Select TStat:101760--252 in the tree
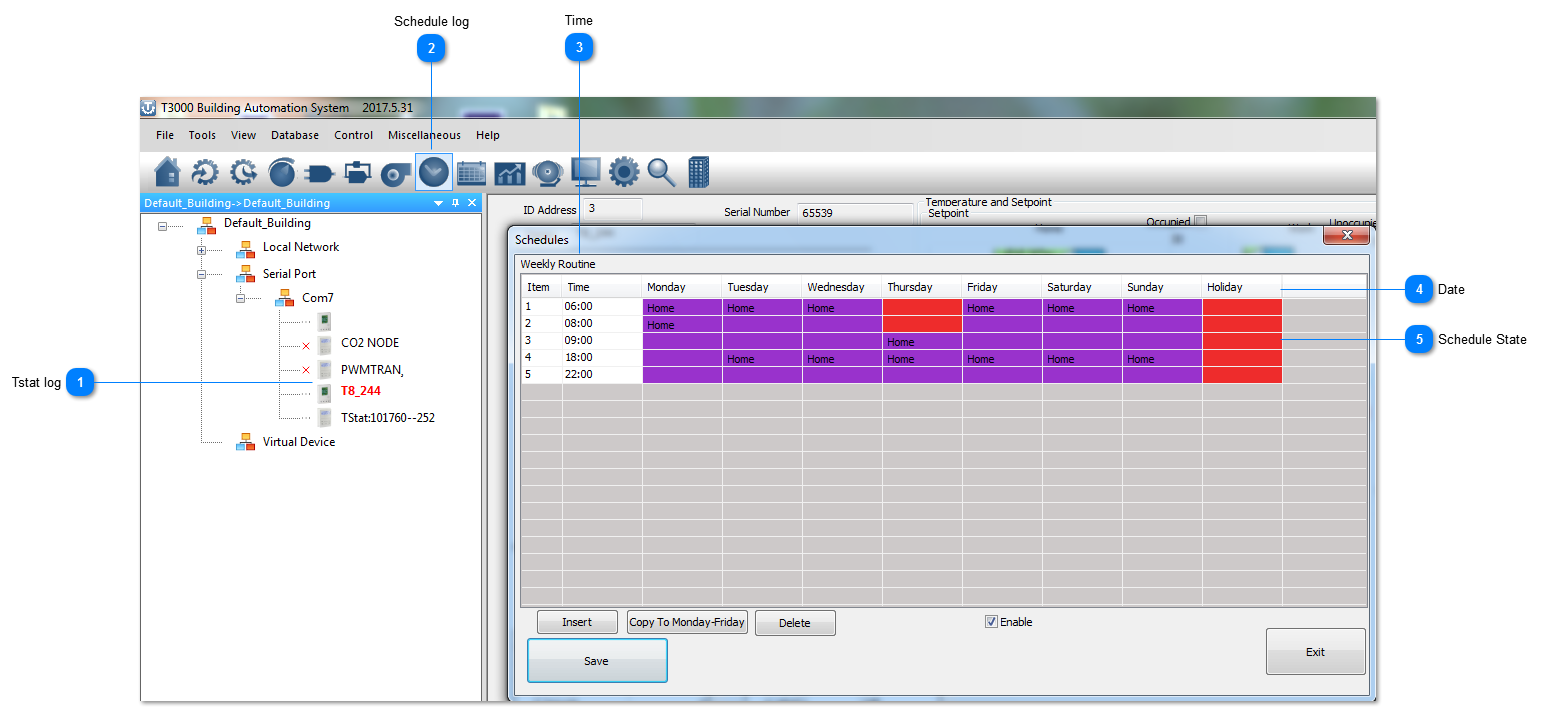The height and width of the screenshot is (710, 1543). 388,418
